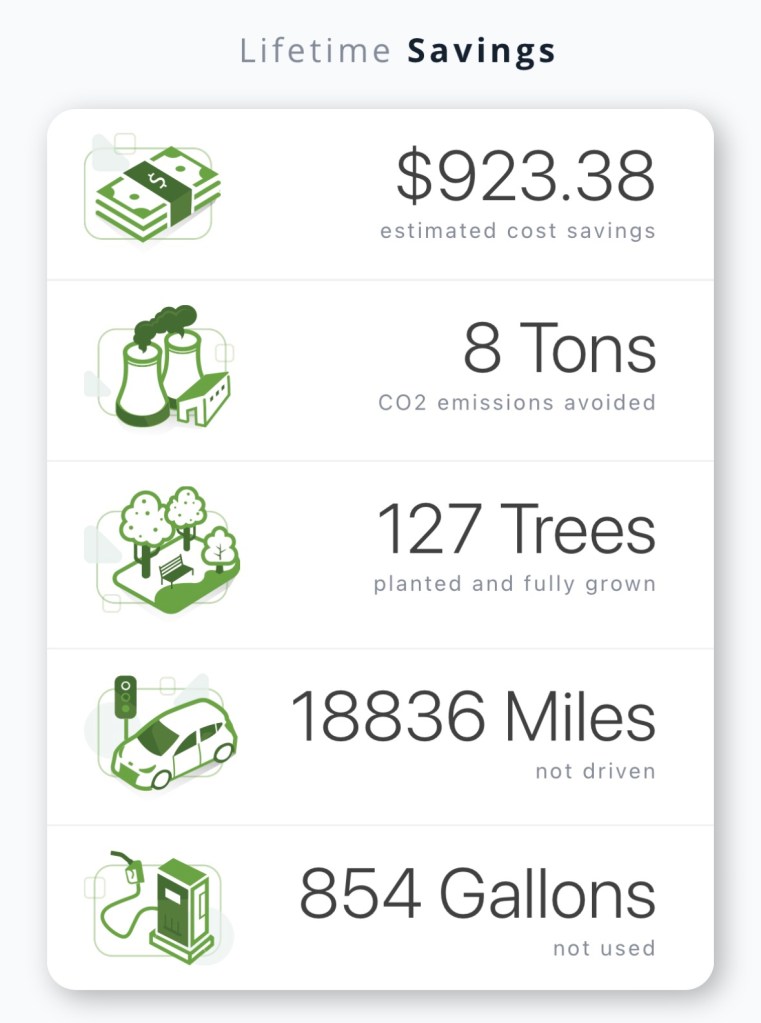Tap the 127 Trees figure
The width and height of the screenshot is (761, 1023).
(x=516, y=529)
